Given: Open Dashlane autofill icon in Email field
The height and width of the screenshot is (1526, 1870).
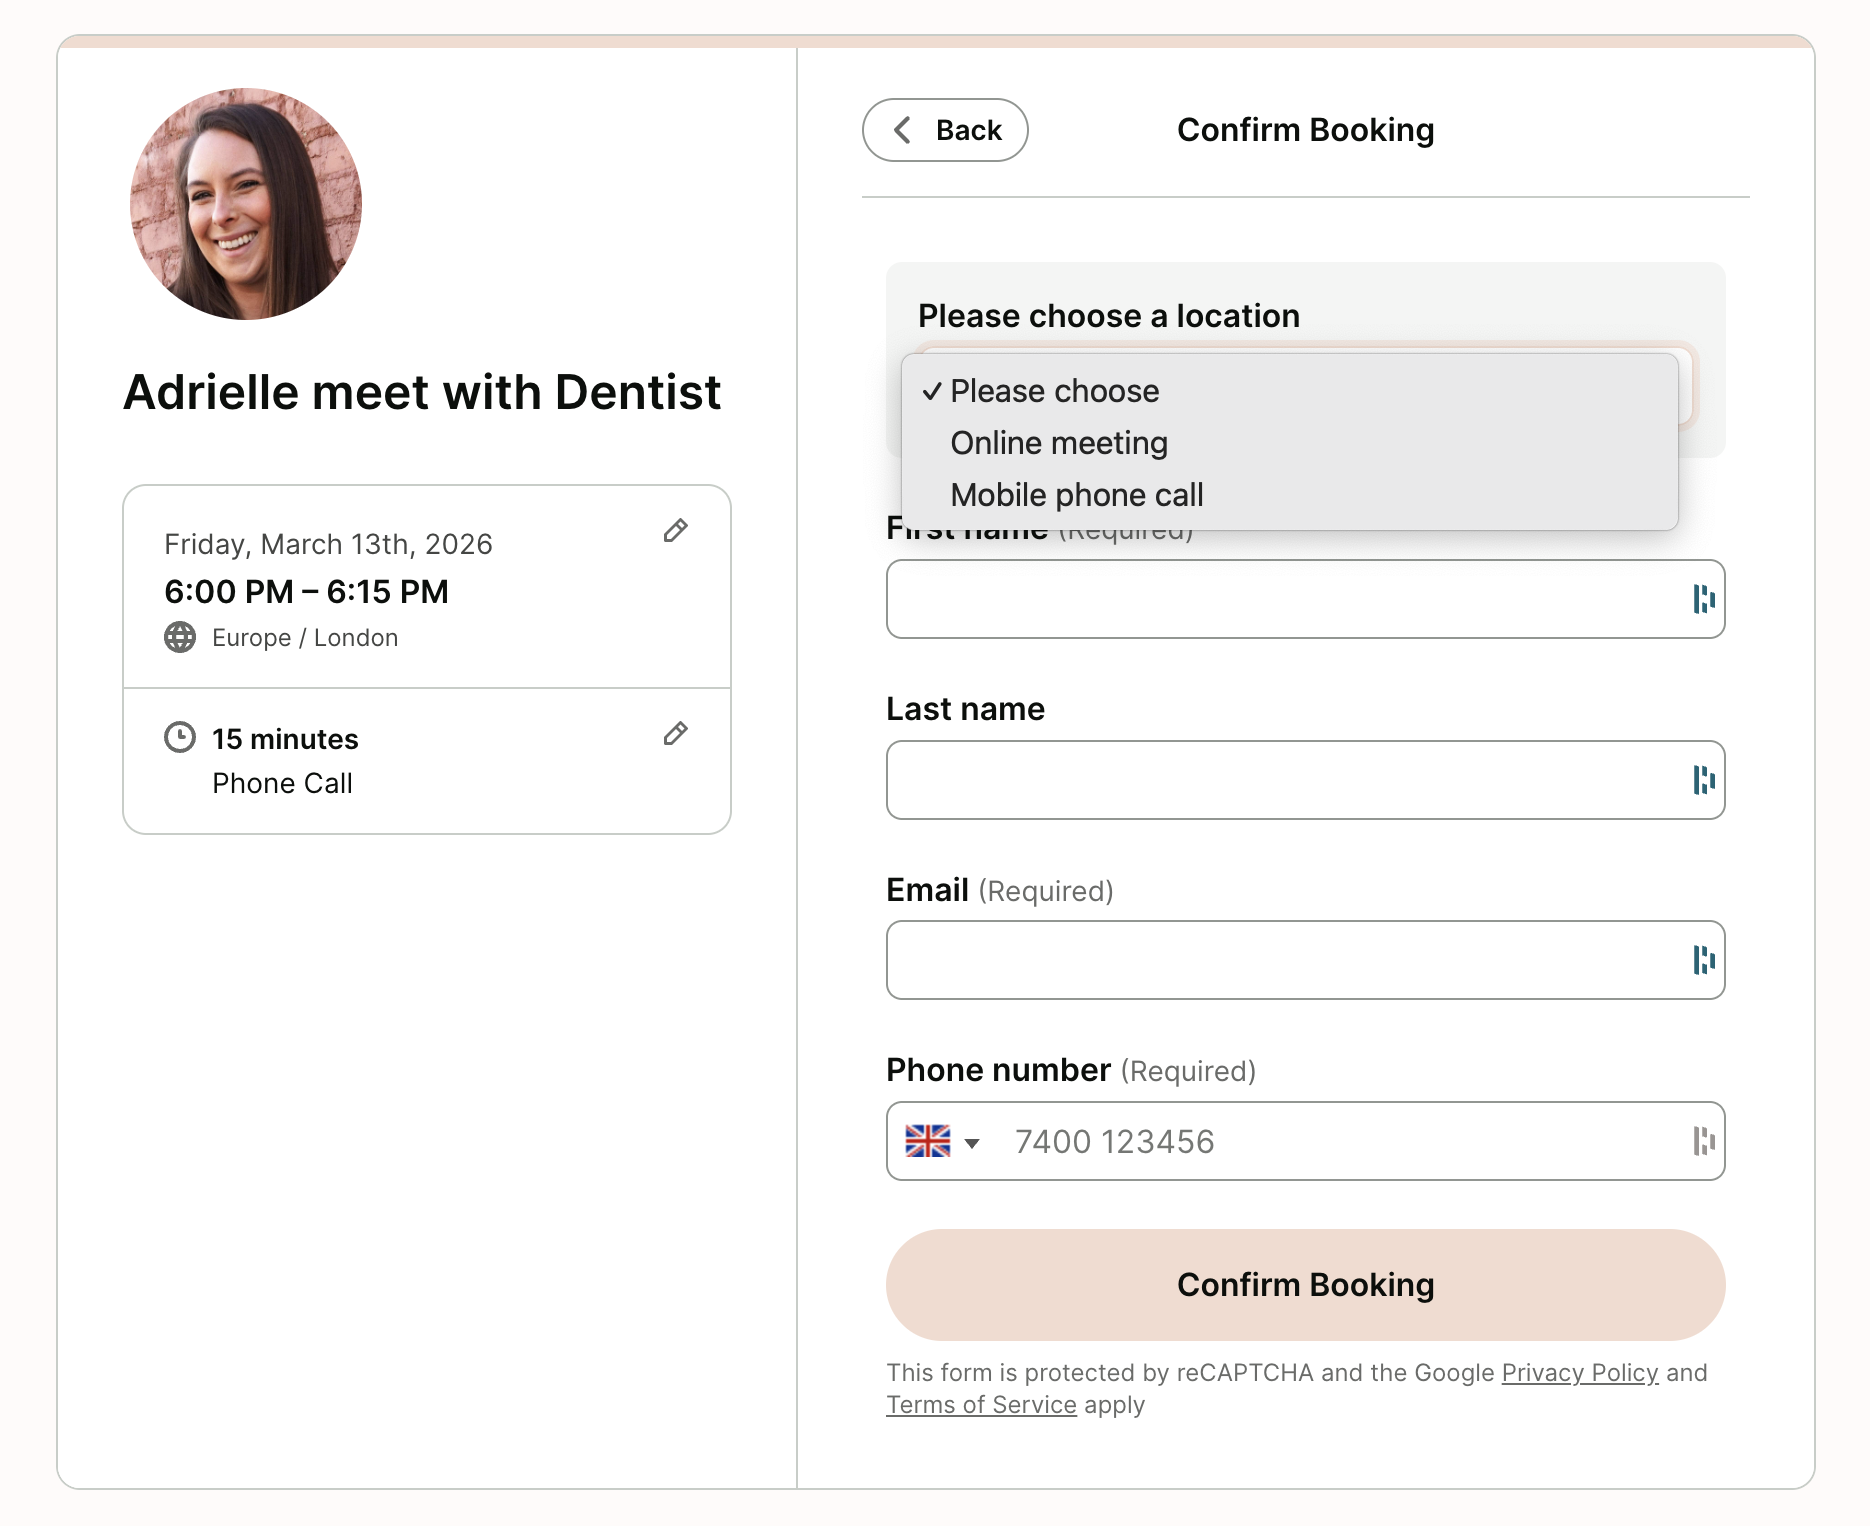Looking at the screenshot, I should point(1705,960).
